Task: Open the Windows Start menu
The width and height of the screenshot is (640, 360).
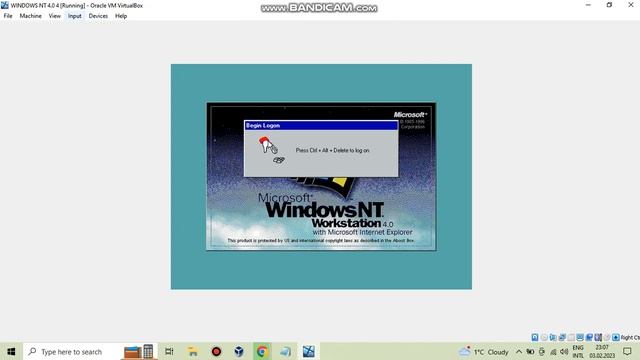Action: click(x=11, y=351)
